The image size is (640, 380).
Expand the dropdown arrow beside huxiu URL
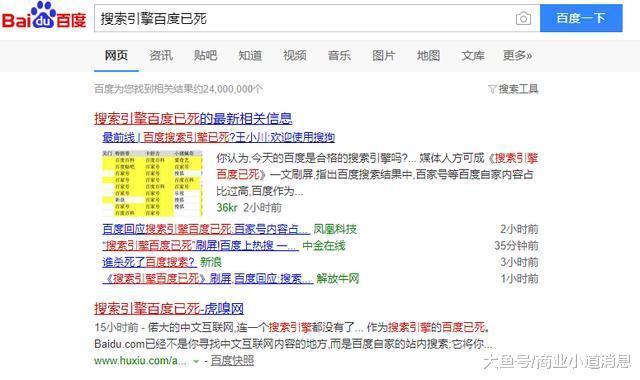tap(196, 361)
